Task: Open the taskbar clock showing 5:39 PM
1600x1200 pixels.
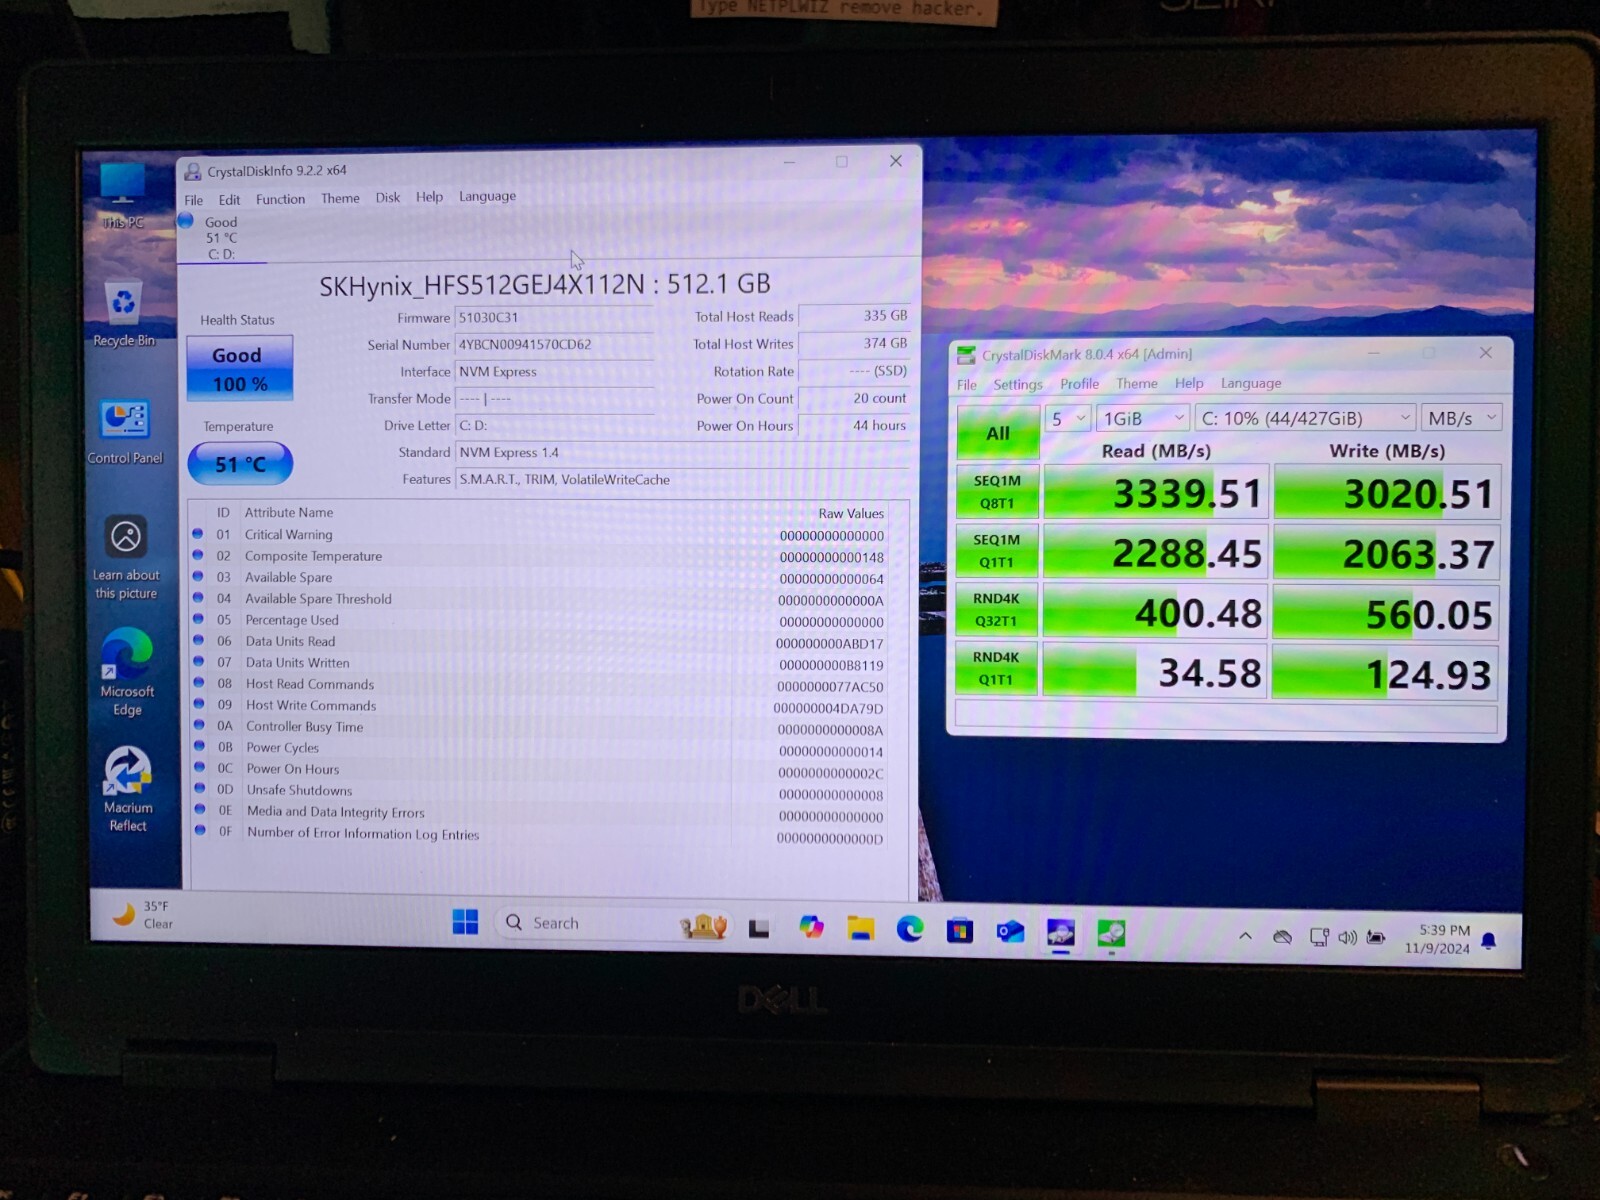Action: 1437,939
